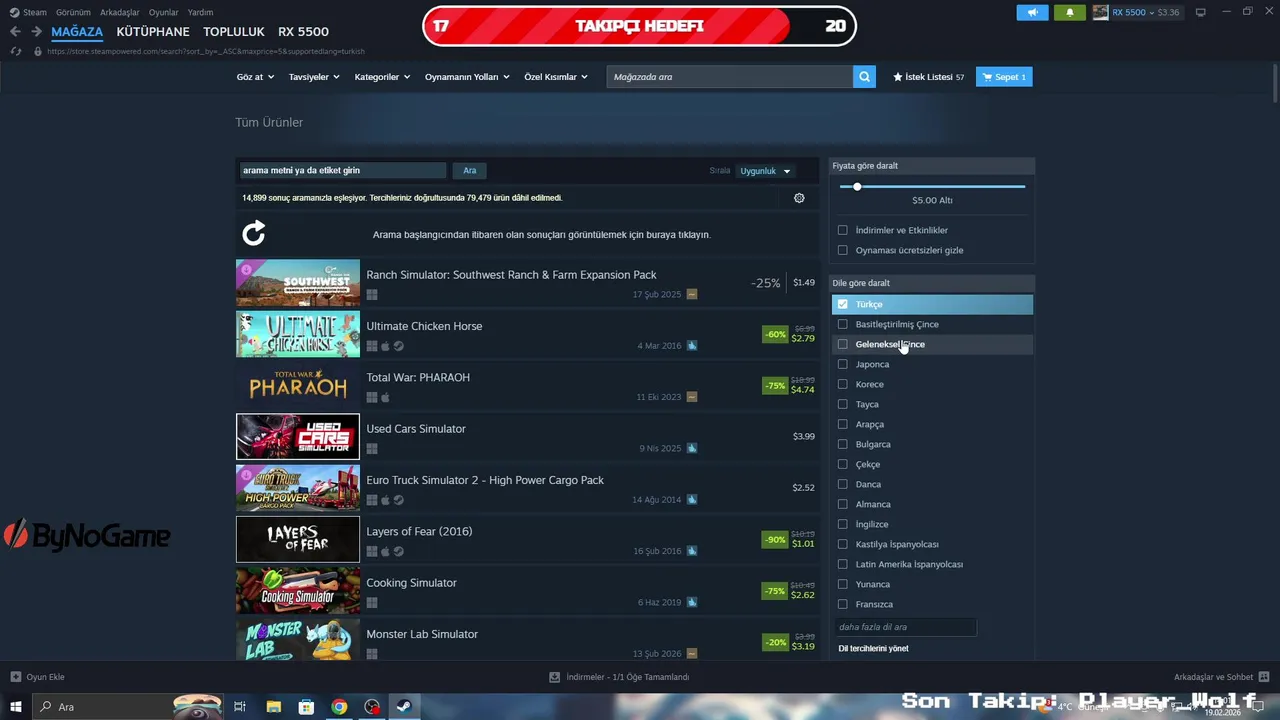Click the Ara search button
1280x720 pixels.
click(x=470, y=171)
